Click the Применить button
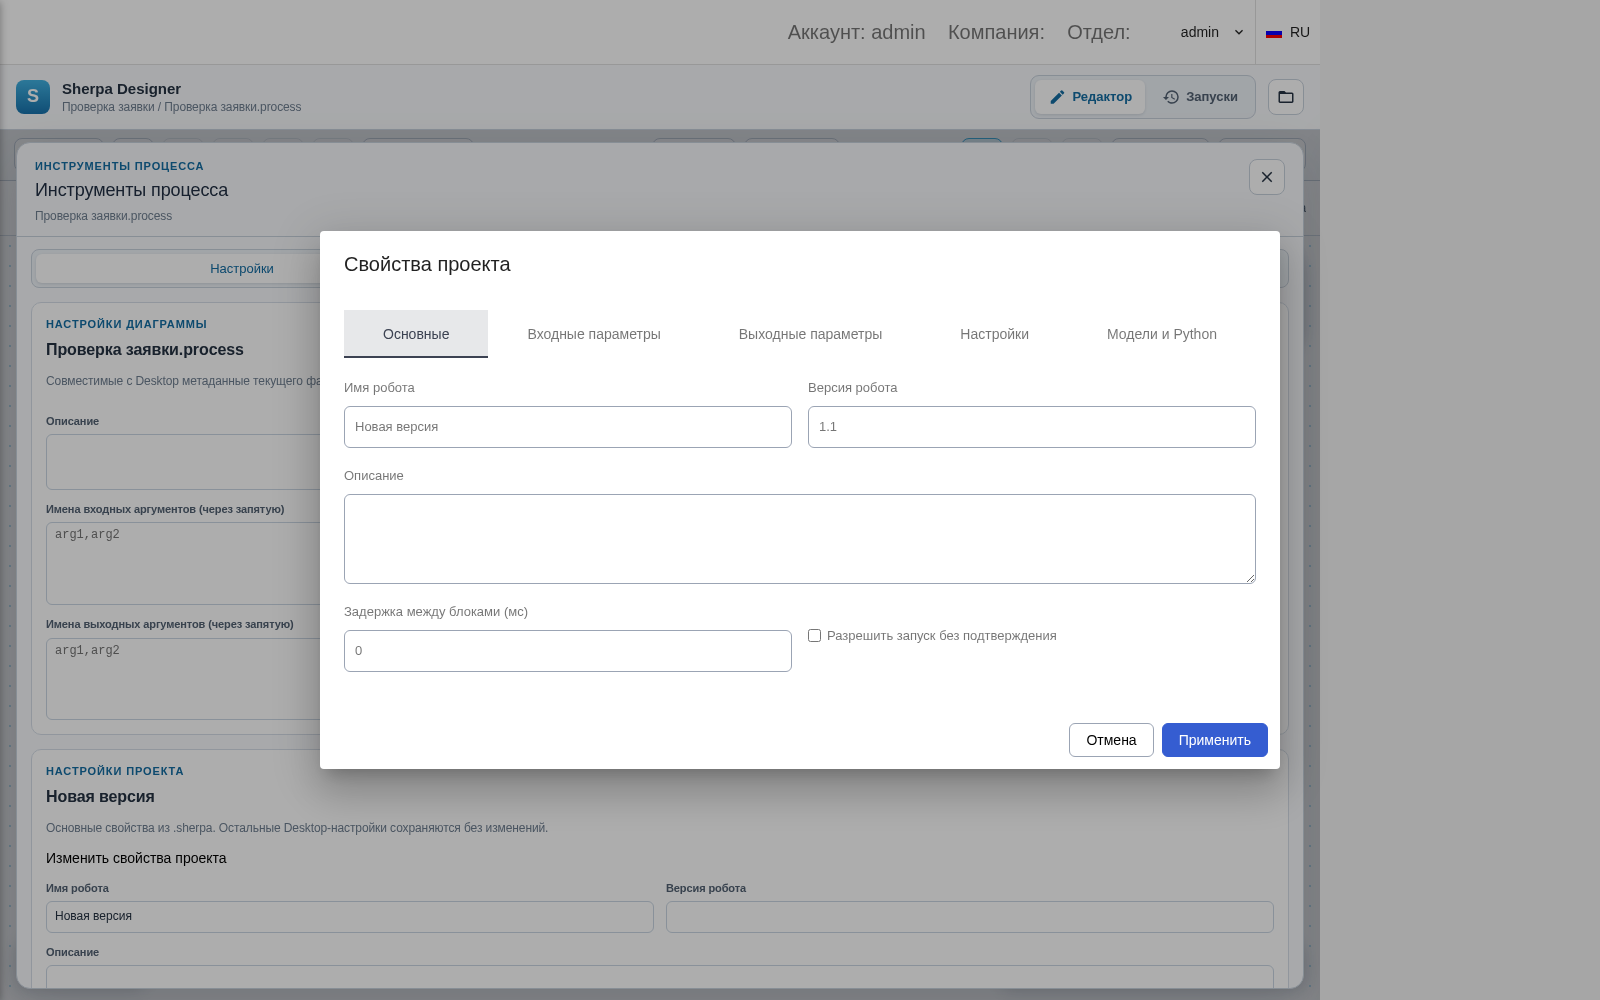This screenshot has height=1000, width=1600. (1215, 740)
